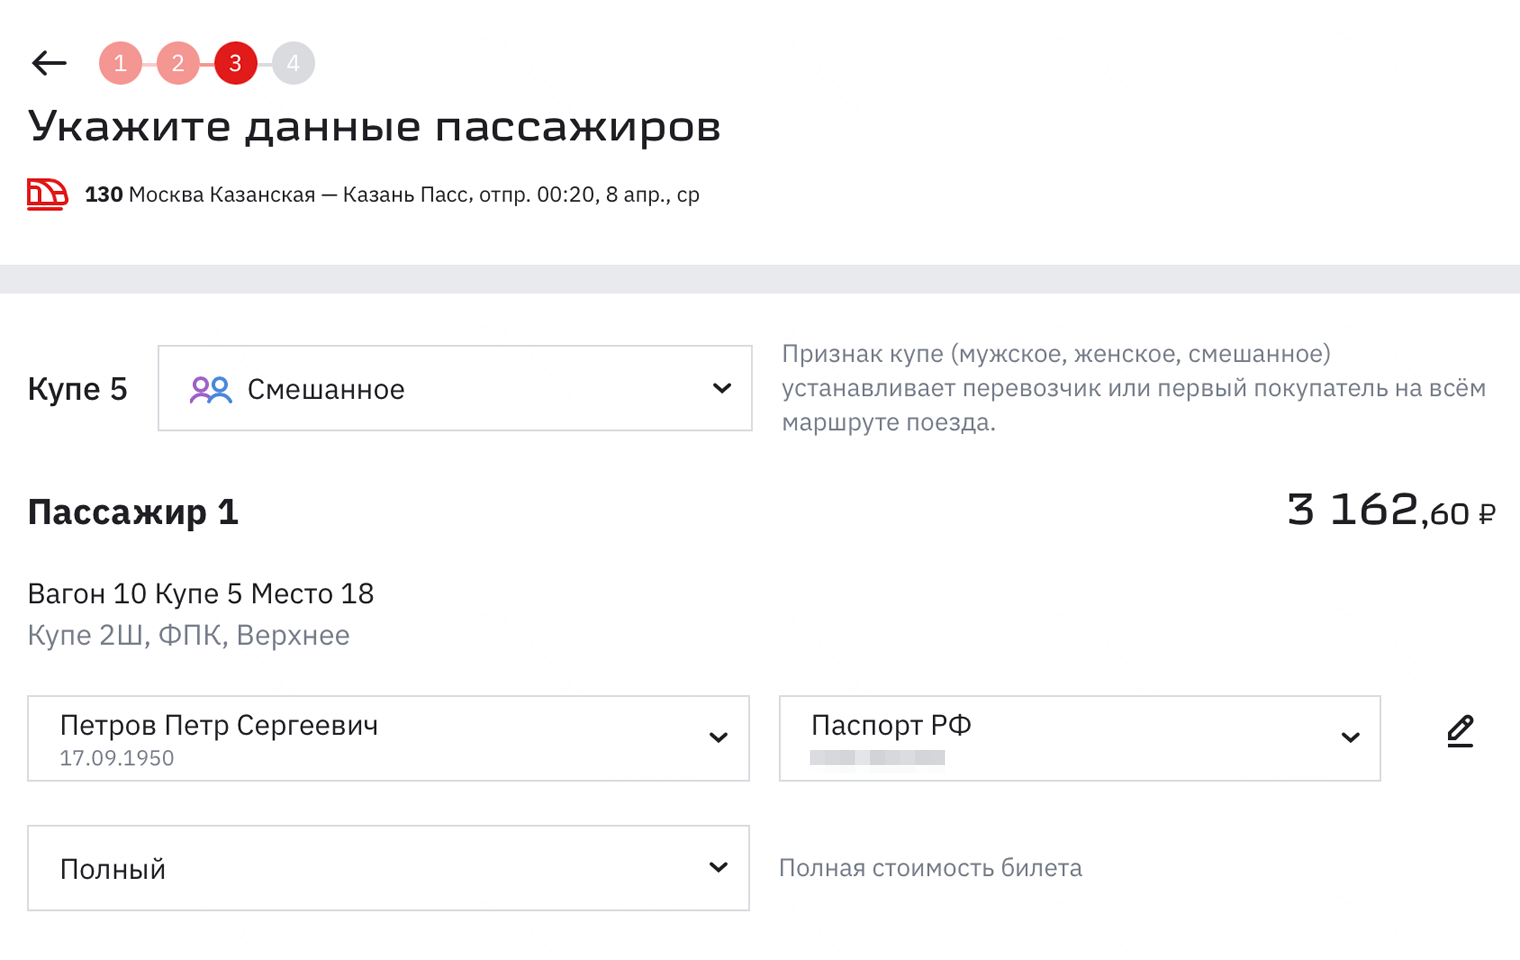Click the back arrow to return
1520x960 pixels.
[x=48, y=62]
